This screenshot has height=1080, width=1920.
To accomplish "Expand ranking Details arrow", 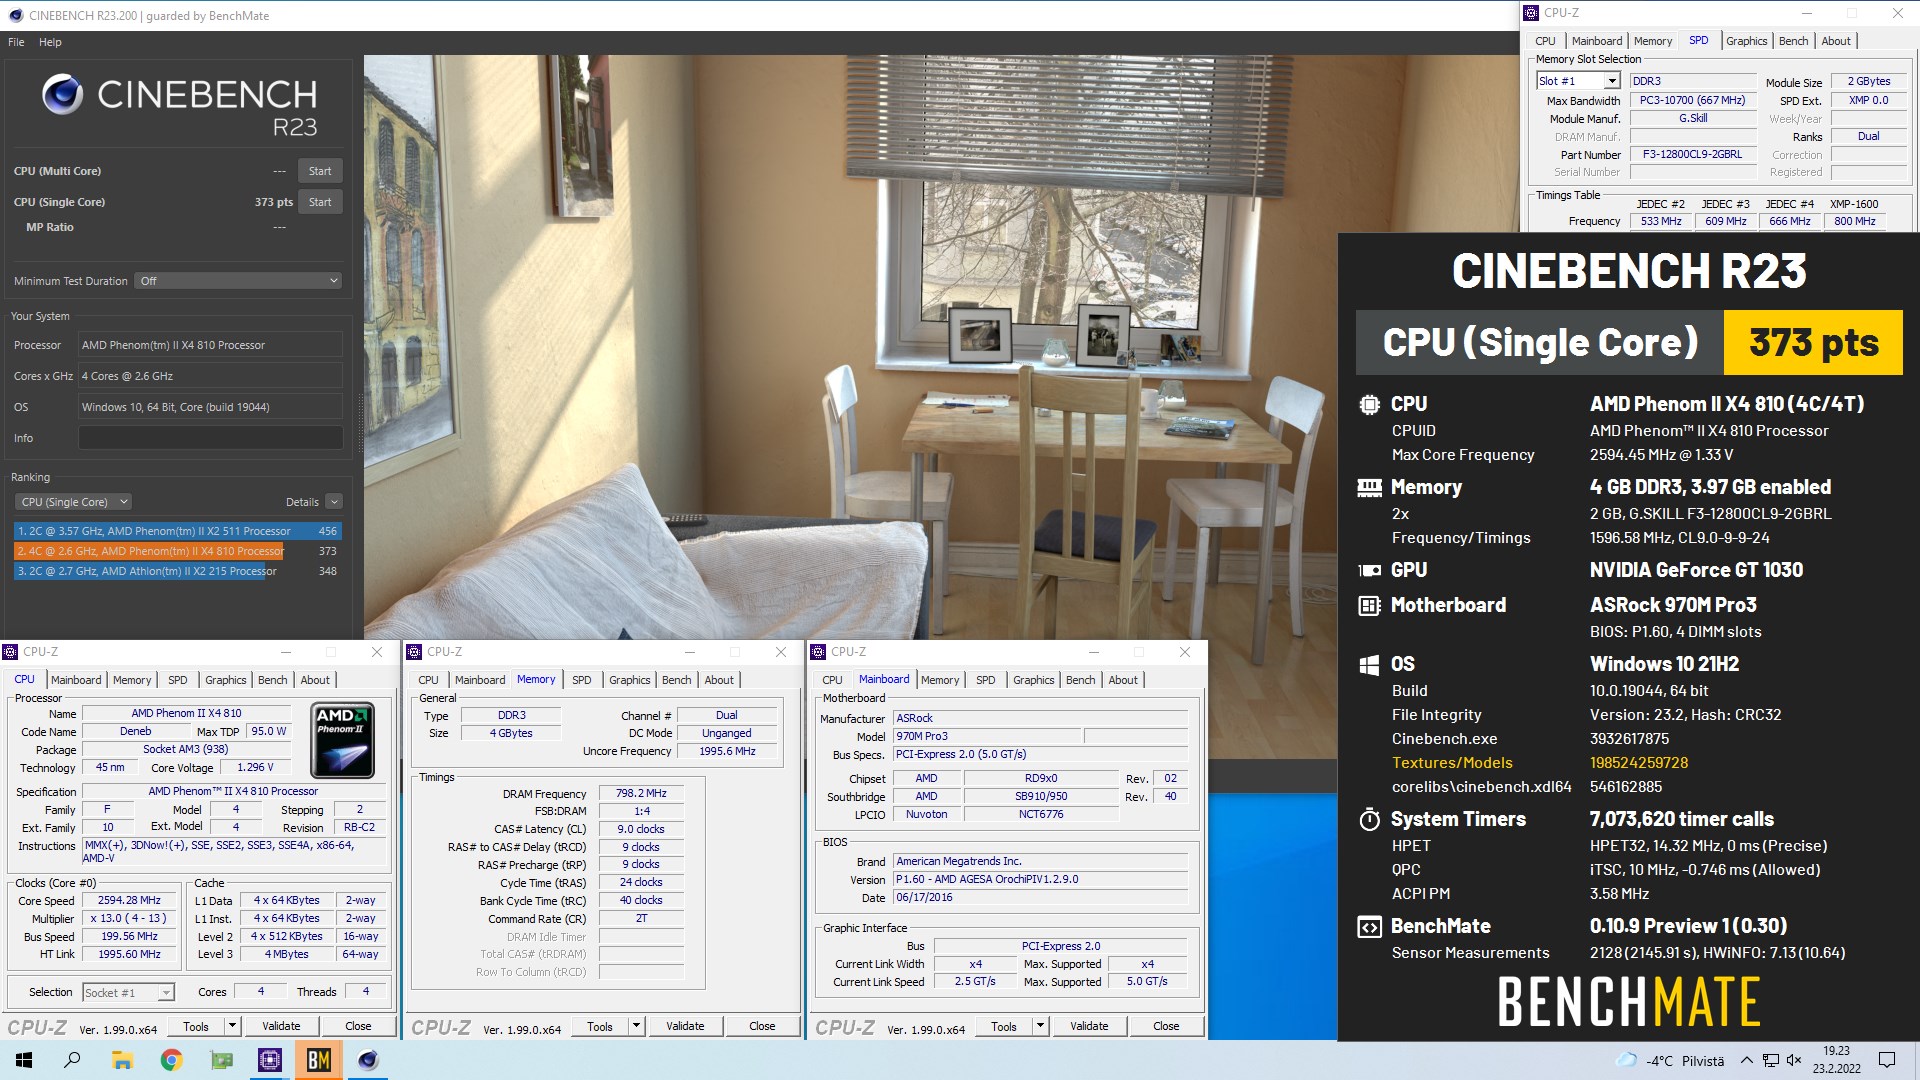I will 334,502.
